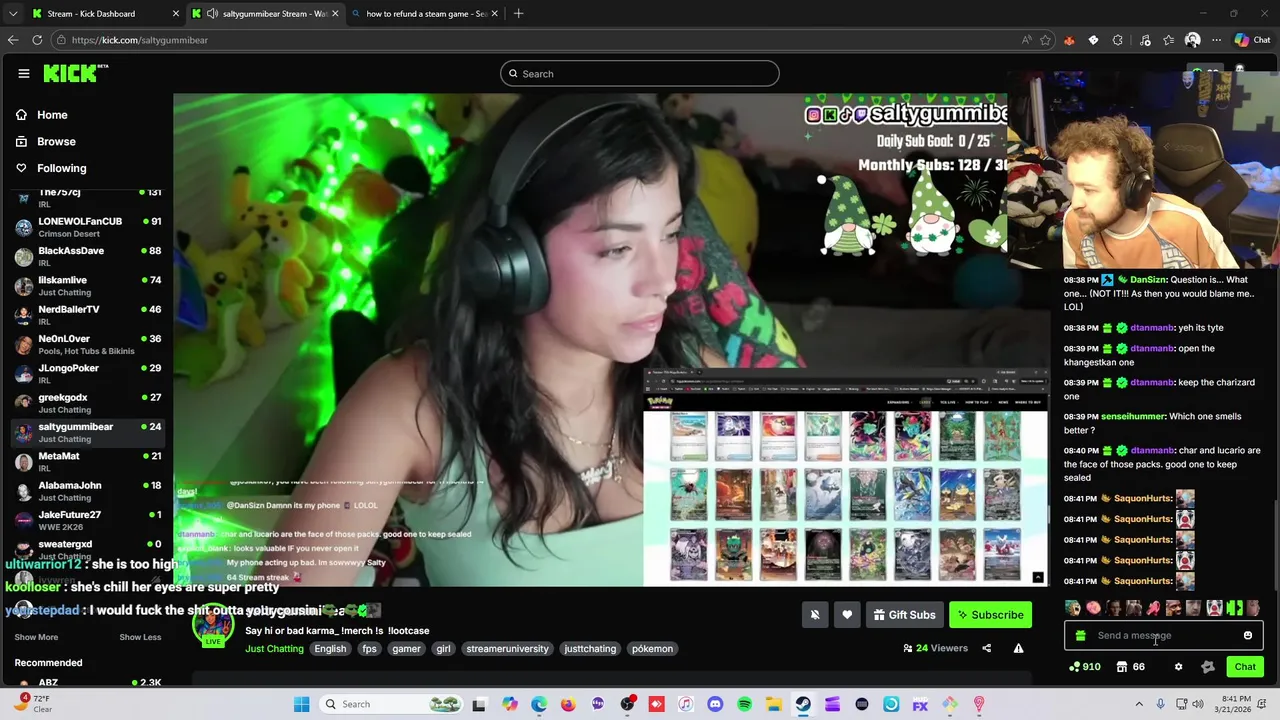Open a new browser tab
Viewport: 1280px width, 720px height.
coord(518,14)
